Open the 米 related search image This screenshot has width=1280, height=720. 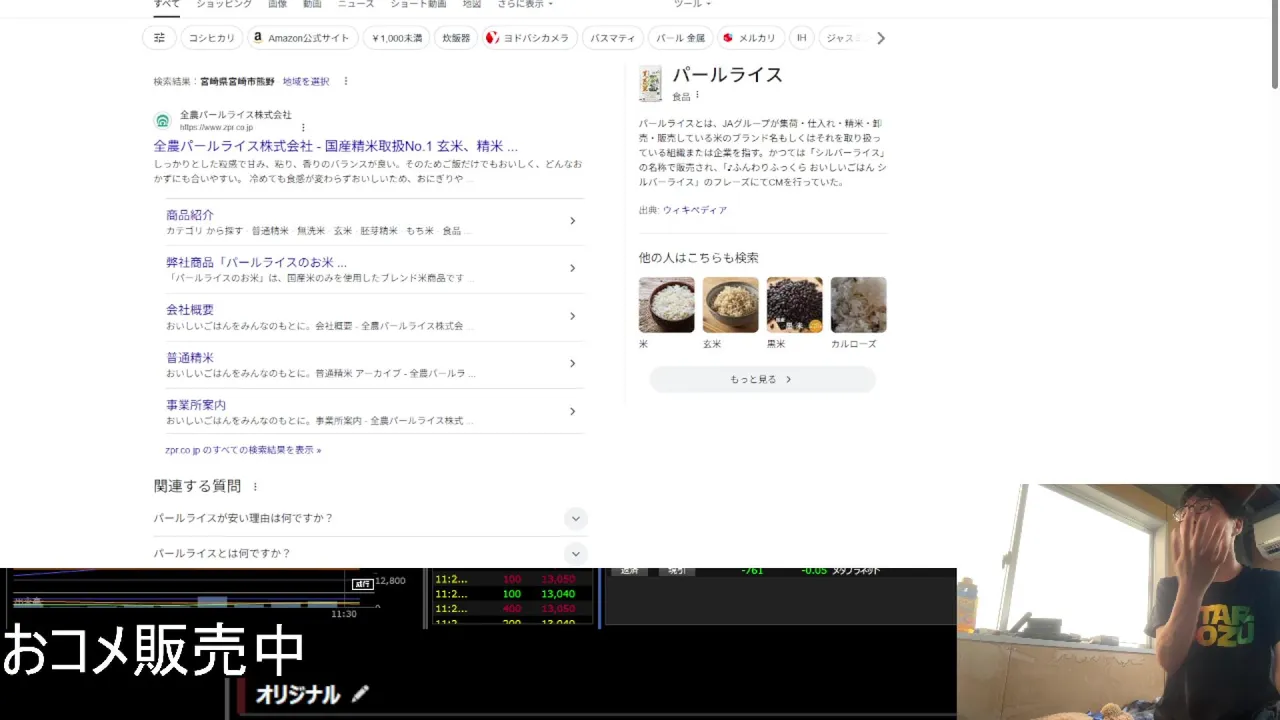(666, 305)
